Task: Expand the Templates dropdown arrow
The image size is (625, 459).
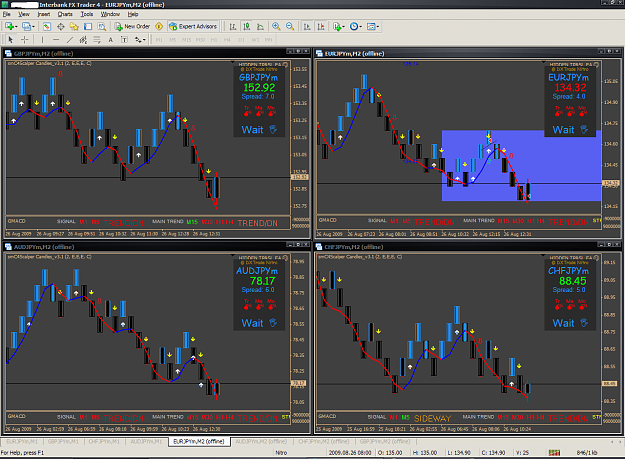Action: coord(377,27)
